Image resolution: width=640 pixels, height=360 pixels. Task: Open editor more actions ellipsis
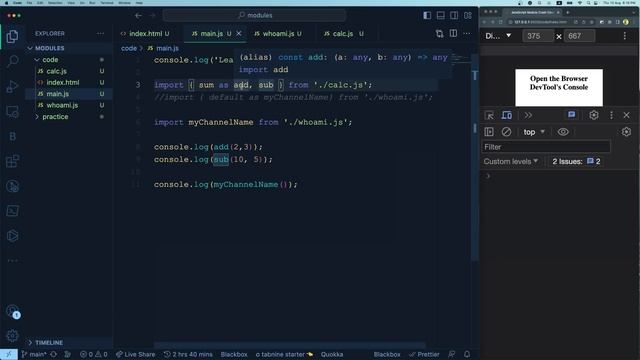[467, 33]
